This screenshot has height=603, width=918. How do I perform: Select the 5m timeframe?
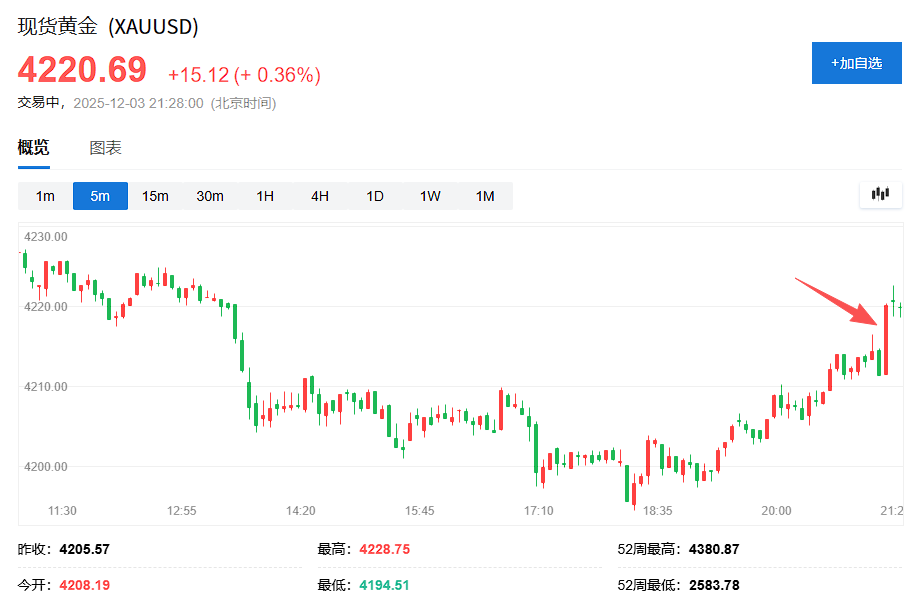(x=100, y=196)
